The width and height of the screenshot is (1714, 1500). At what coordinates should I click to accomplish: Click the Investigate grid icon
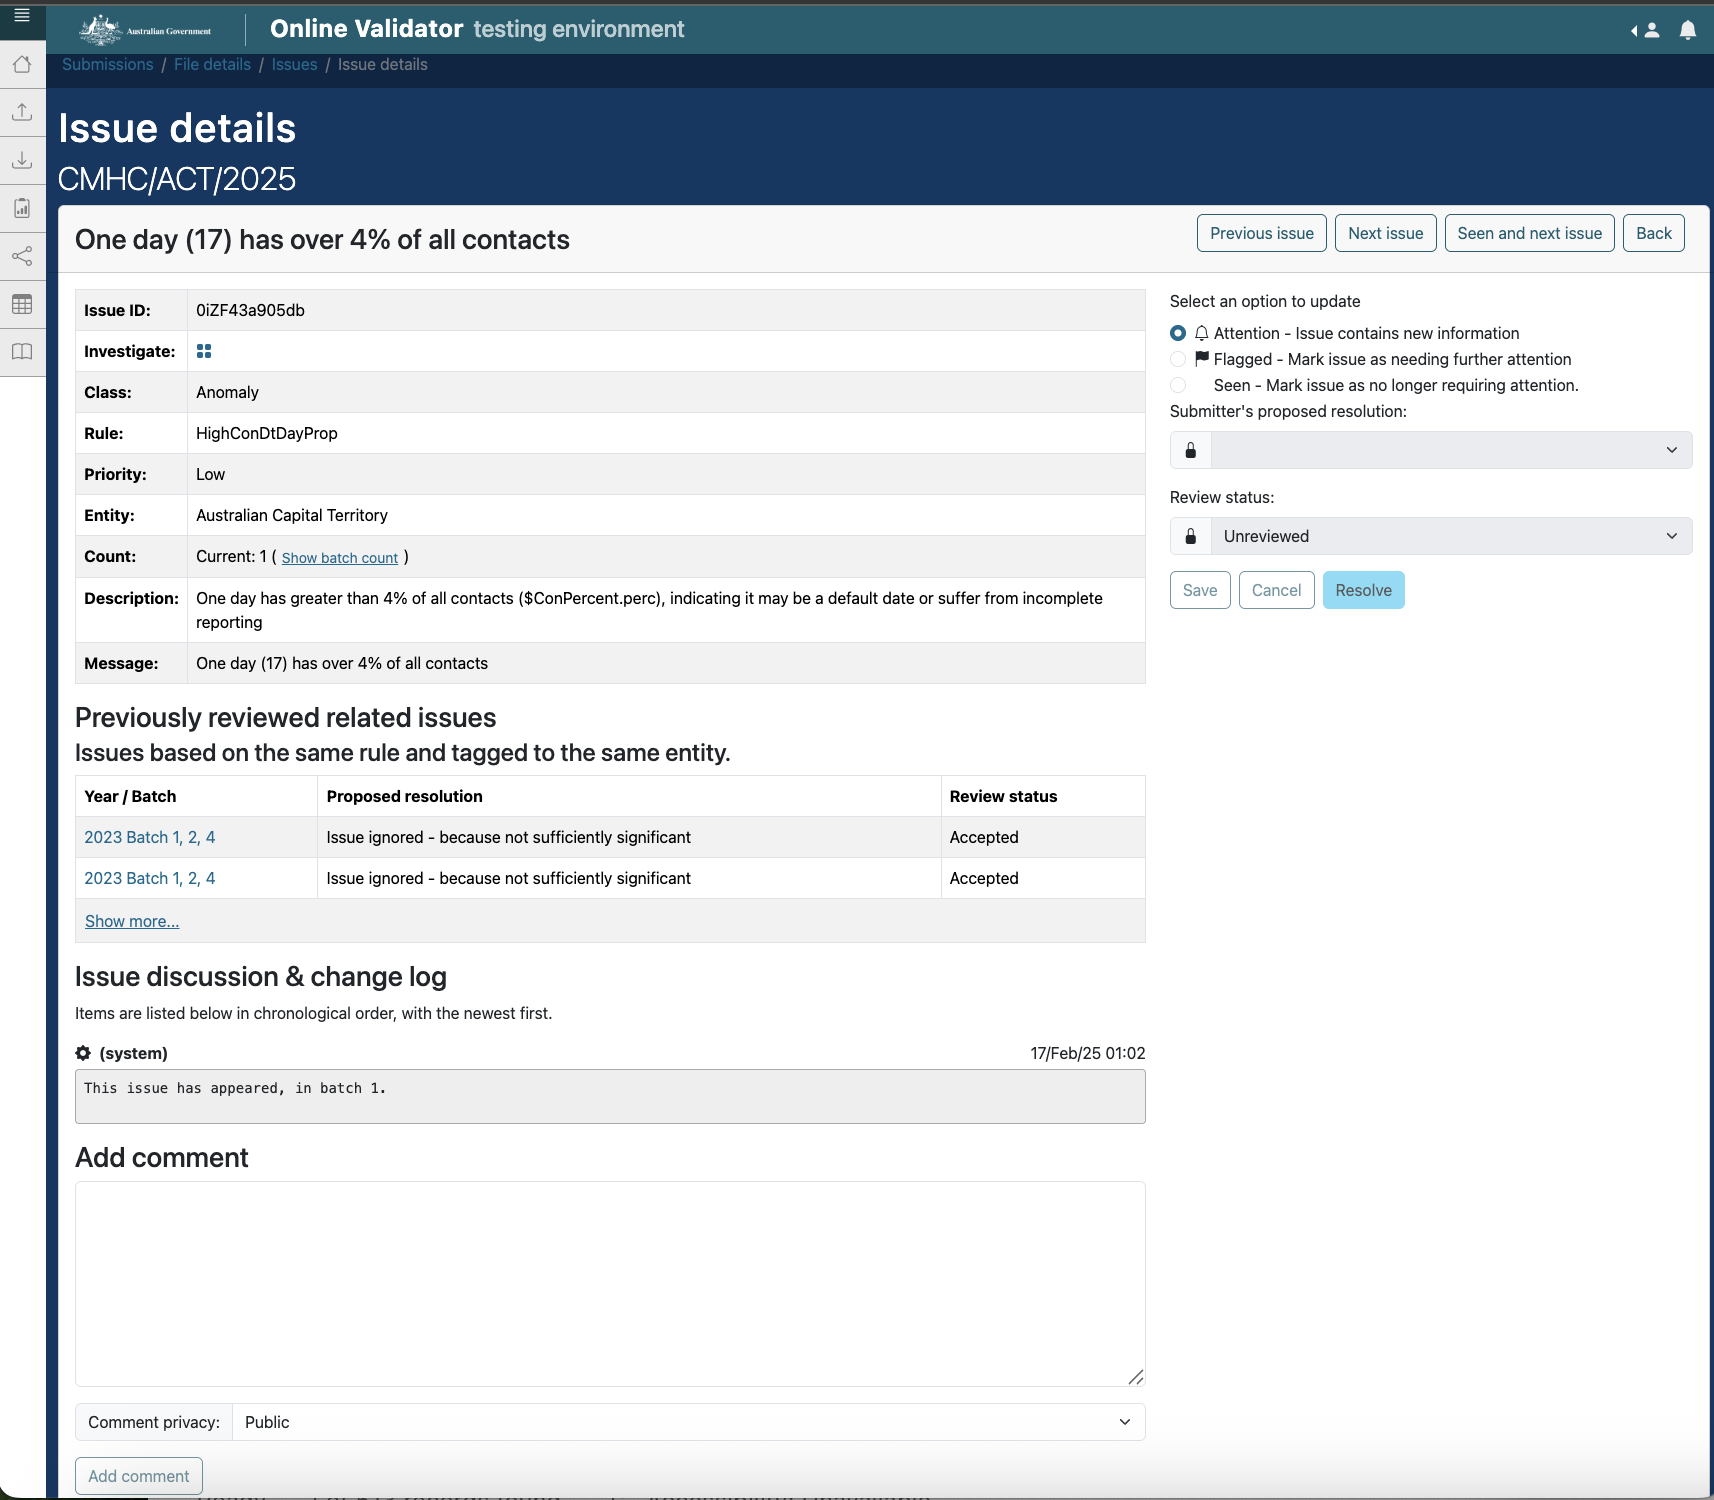point(204,351)
